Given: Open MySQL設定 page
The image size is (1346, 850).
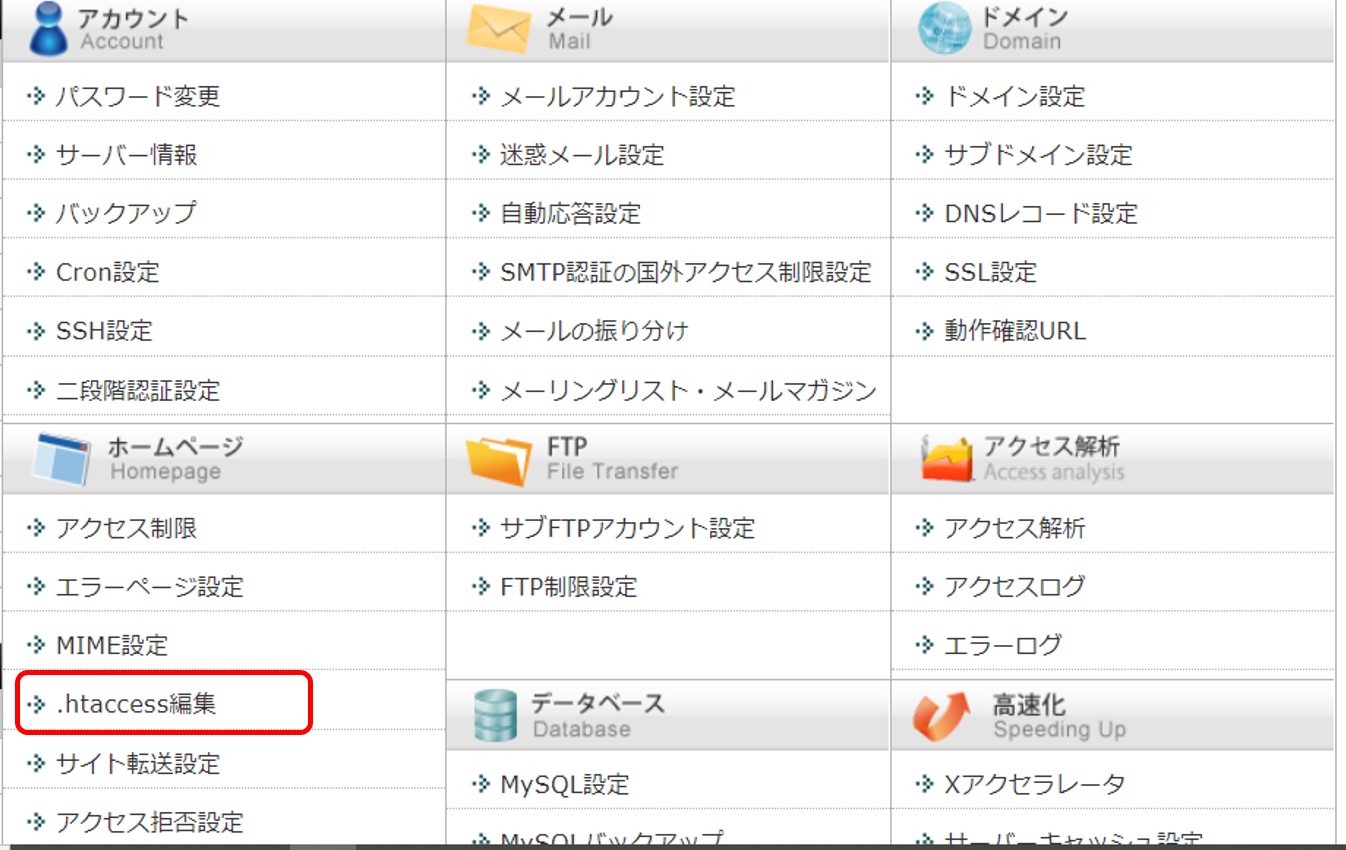Looking at the screenshot, I should pos(564,785).
